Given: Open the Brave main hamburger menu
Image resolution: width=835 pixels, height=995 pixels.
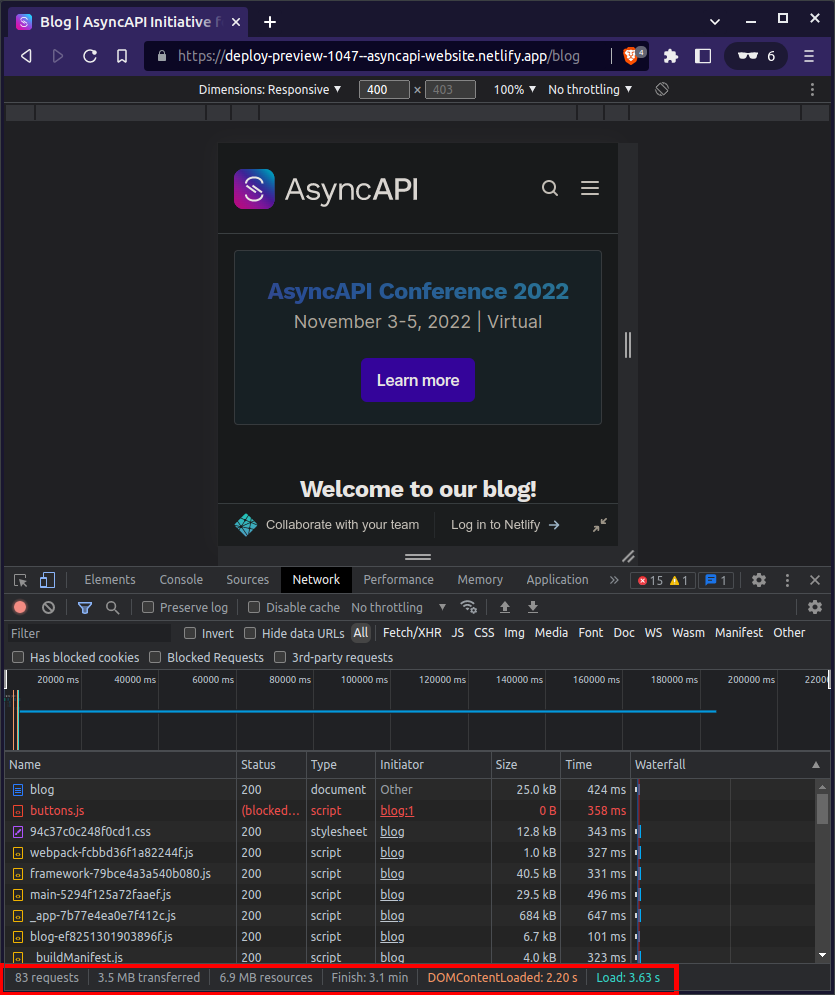Looking at the screenshot, I should 809,56.
